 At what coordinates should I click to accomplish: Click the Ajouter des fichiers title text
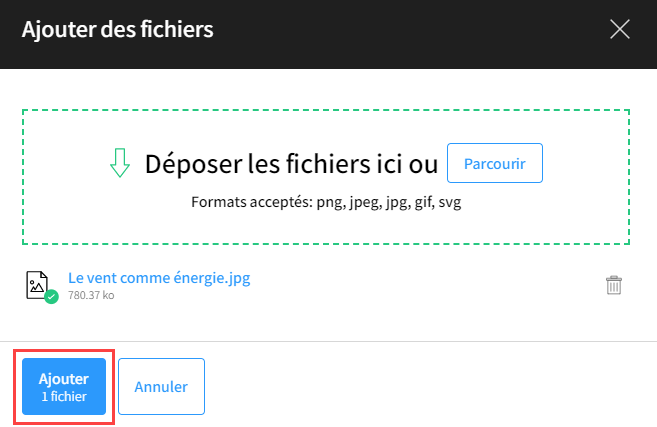pos(118,29)
